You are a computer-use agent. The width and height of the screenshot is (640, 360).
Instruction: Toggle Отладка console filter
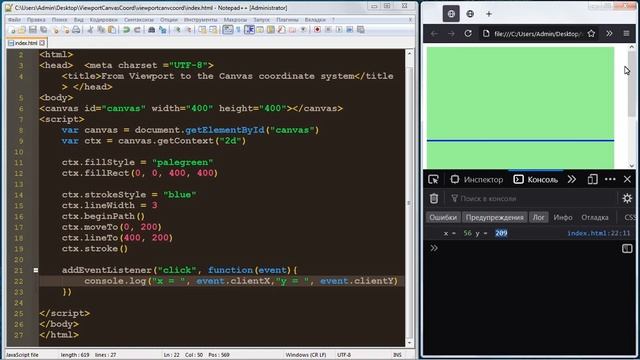click(x=595, y=217)
